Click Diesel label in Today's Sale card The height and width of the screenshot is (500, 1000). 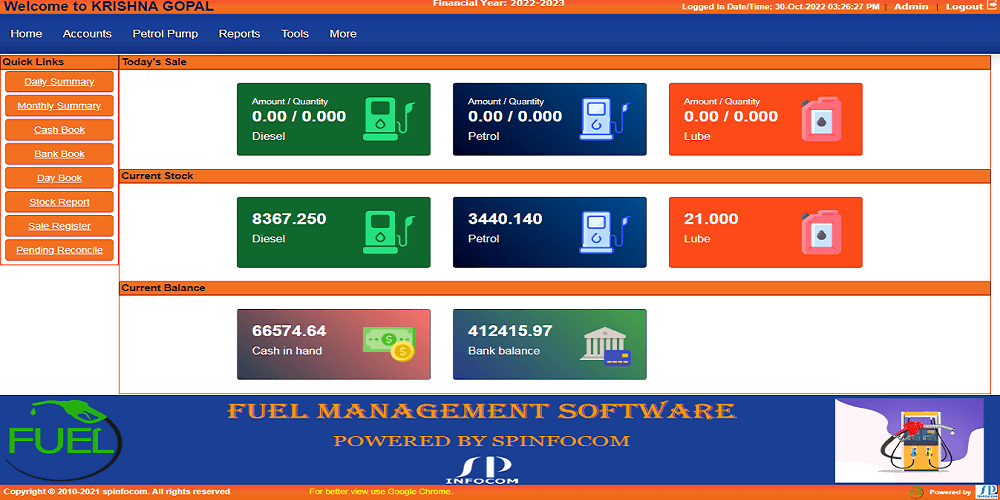268,136
